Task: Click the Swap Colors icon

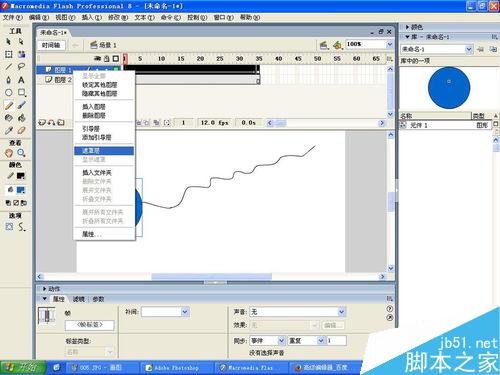Action: (24, 203)
